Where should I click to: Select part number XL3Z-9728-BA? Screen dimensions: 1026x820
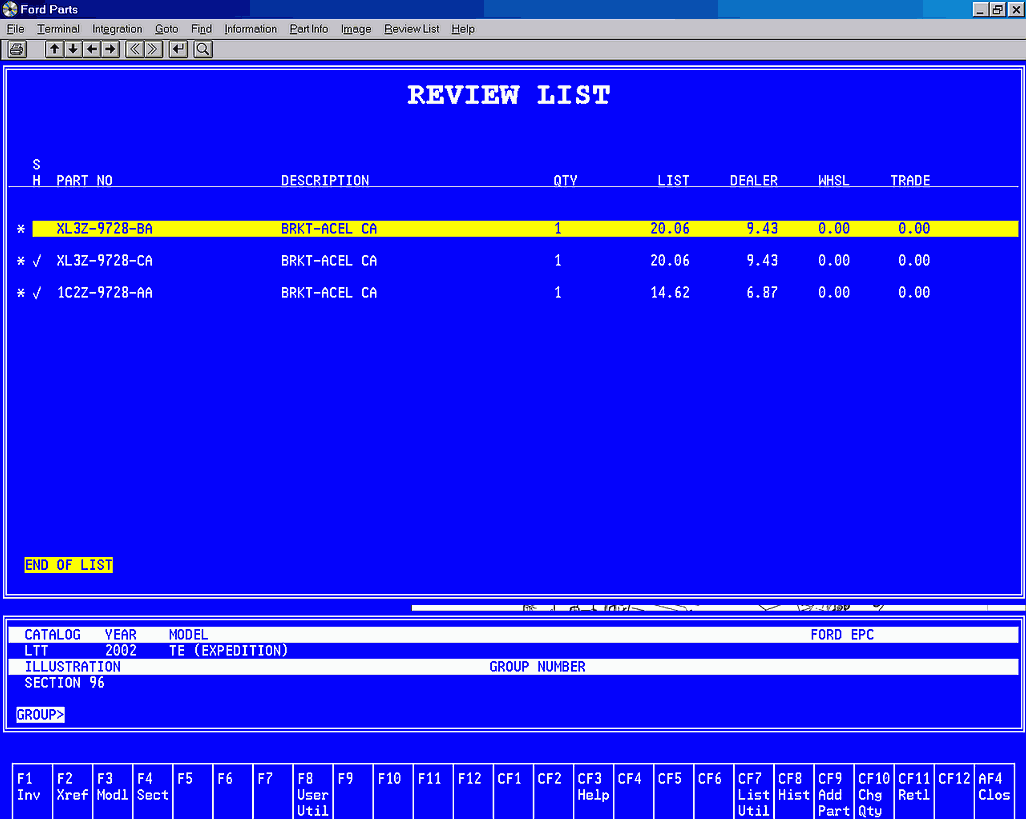pyautogui.click(x=105, y=229)
